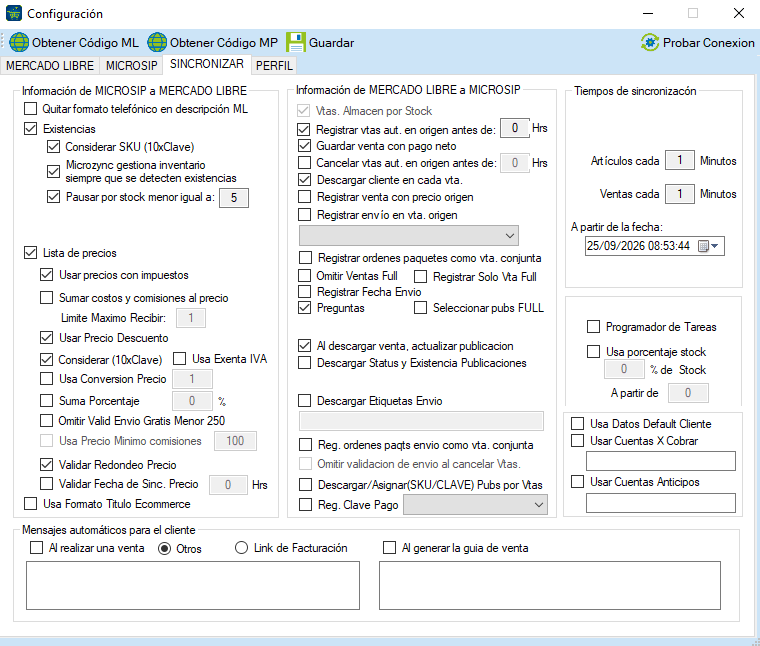Uncheck Lista de precios
This screenshot has width=760, height=646.
point(31,252)
